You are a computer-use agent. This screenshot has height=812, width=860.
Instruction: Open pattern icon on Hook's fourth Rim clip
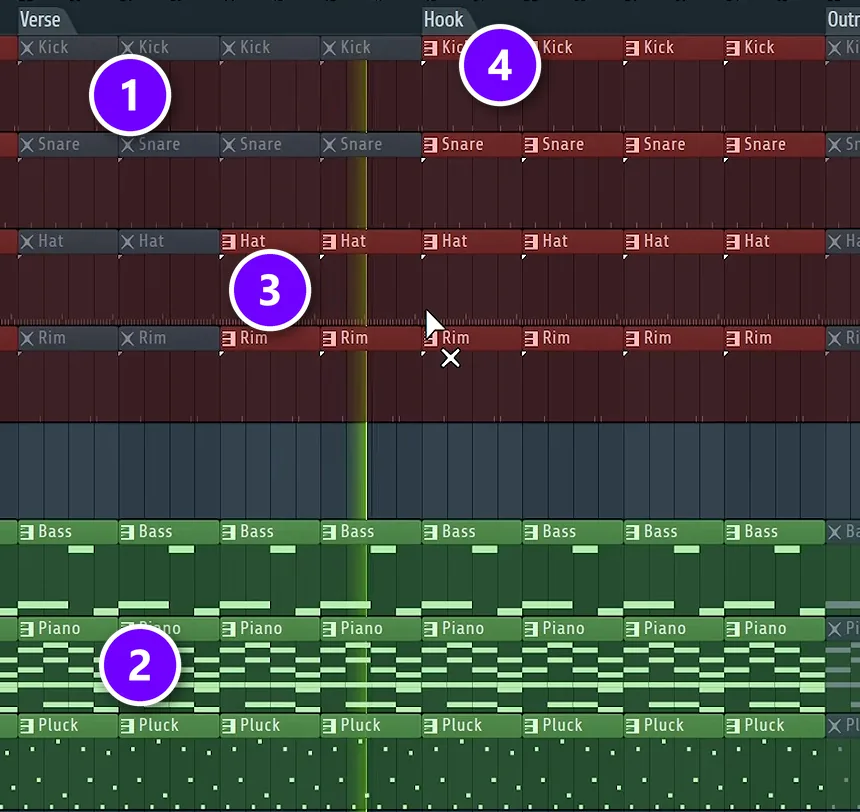pyautogui.click(x=733, y=339)
